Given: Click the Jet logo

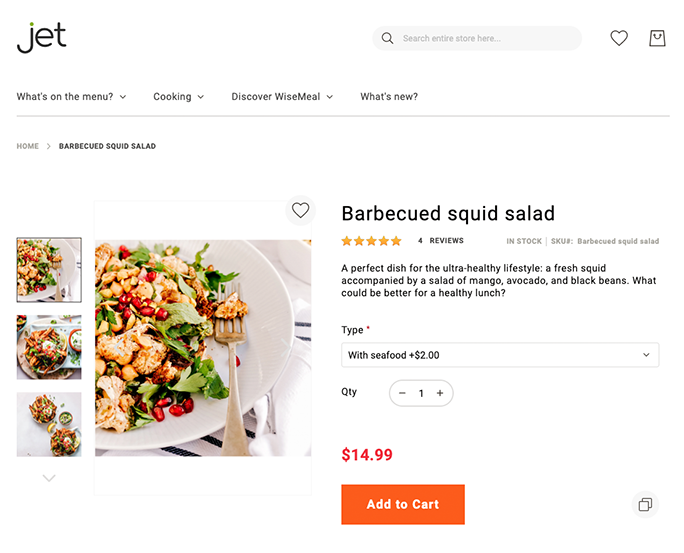Looking at the screenshot, I should (42, 38).
